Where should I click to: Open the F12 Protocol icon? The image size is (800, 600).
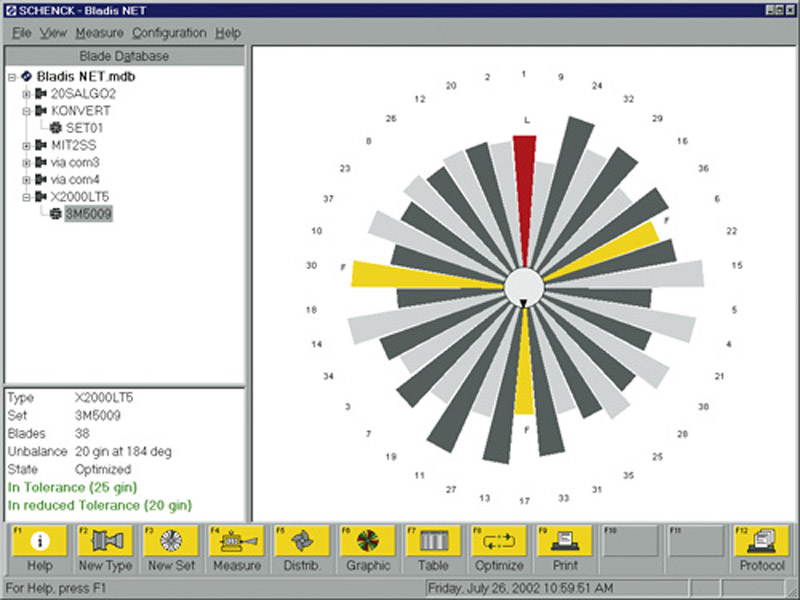coord(762,541)
